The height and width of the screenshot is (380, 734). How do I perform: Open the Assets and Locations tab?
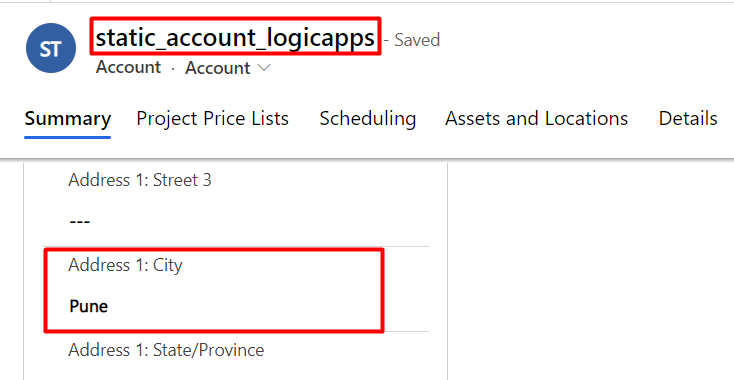pos(536,119)
